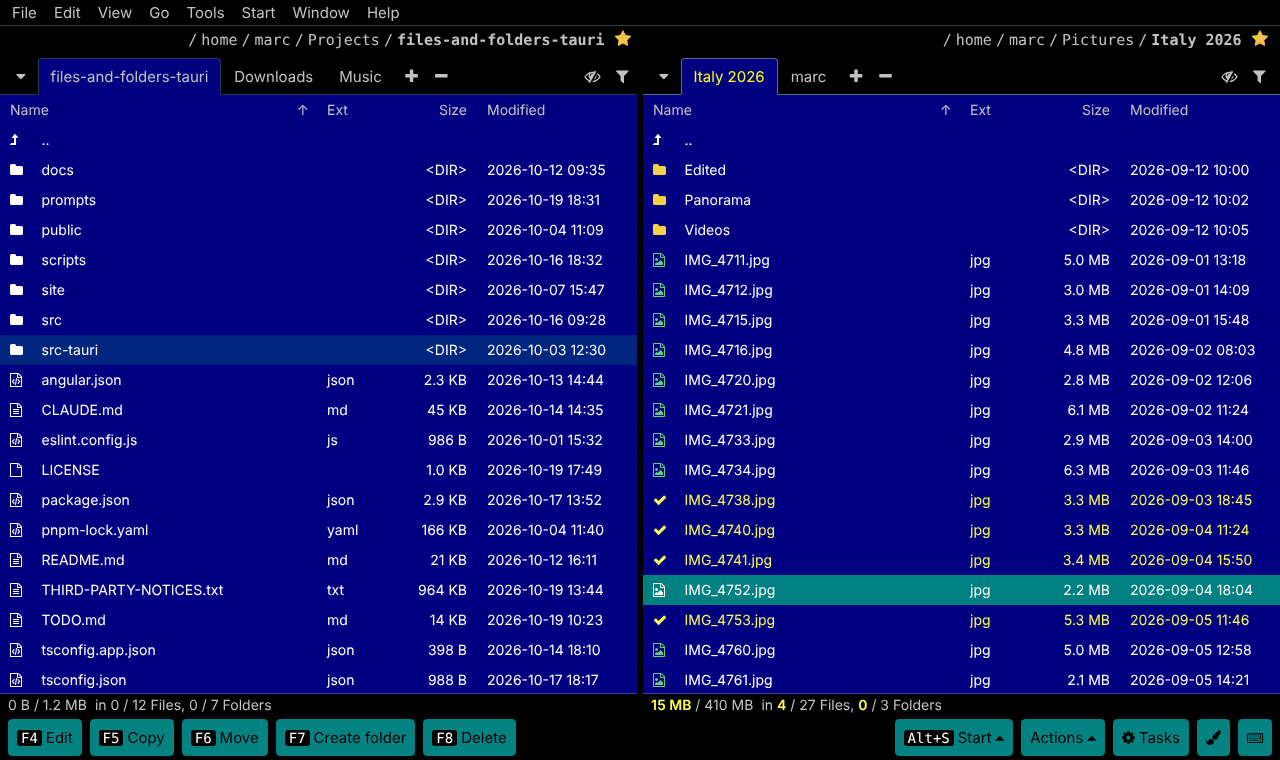
Task: Click the sort arrow in left Name header
Action: (x=303, y=110)
